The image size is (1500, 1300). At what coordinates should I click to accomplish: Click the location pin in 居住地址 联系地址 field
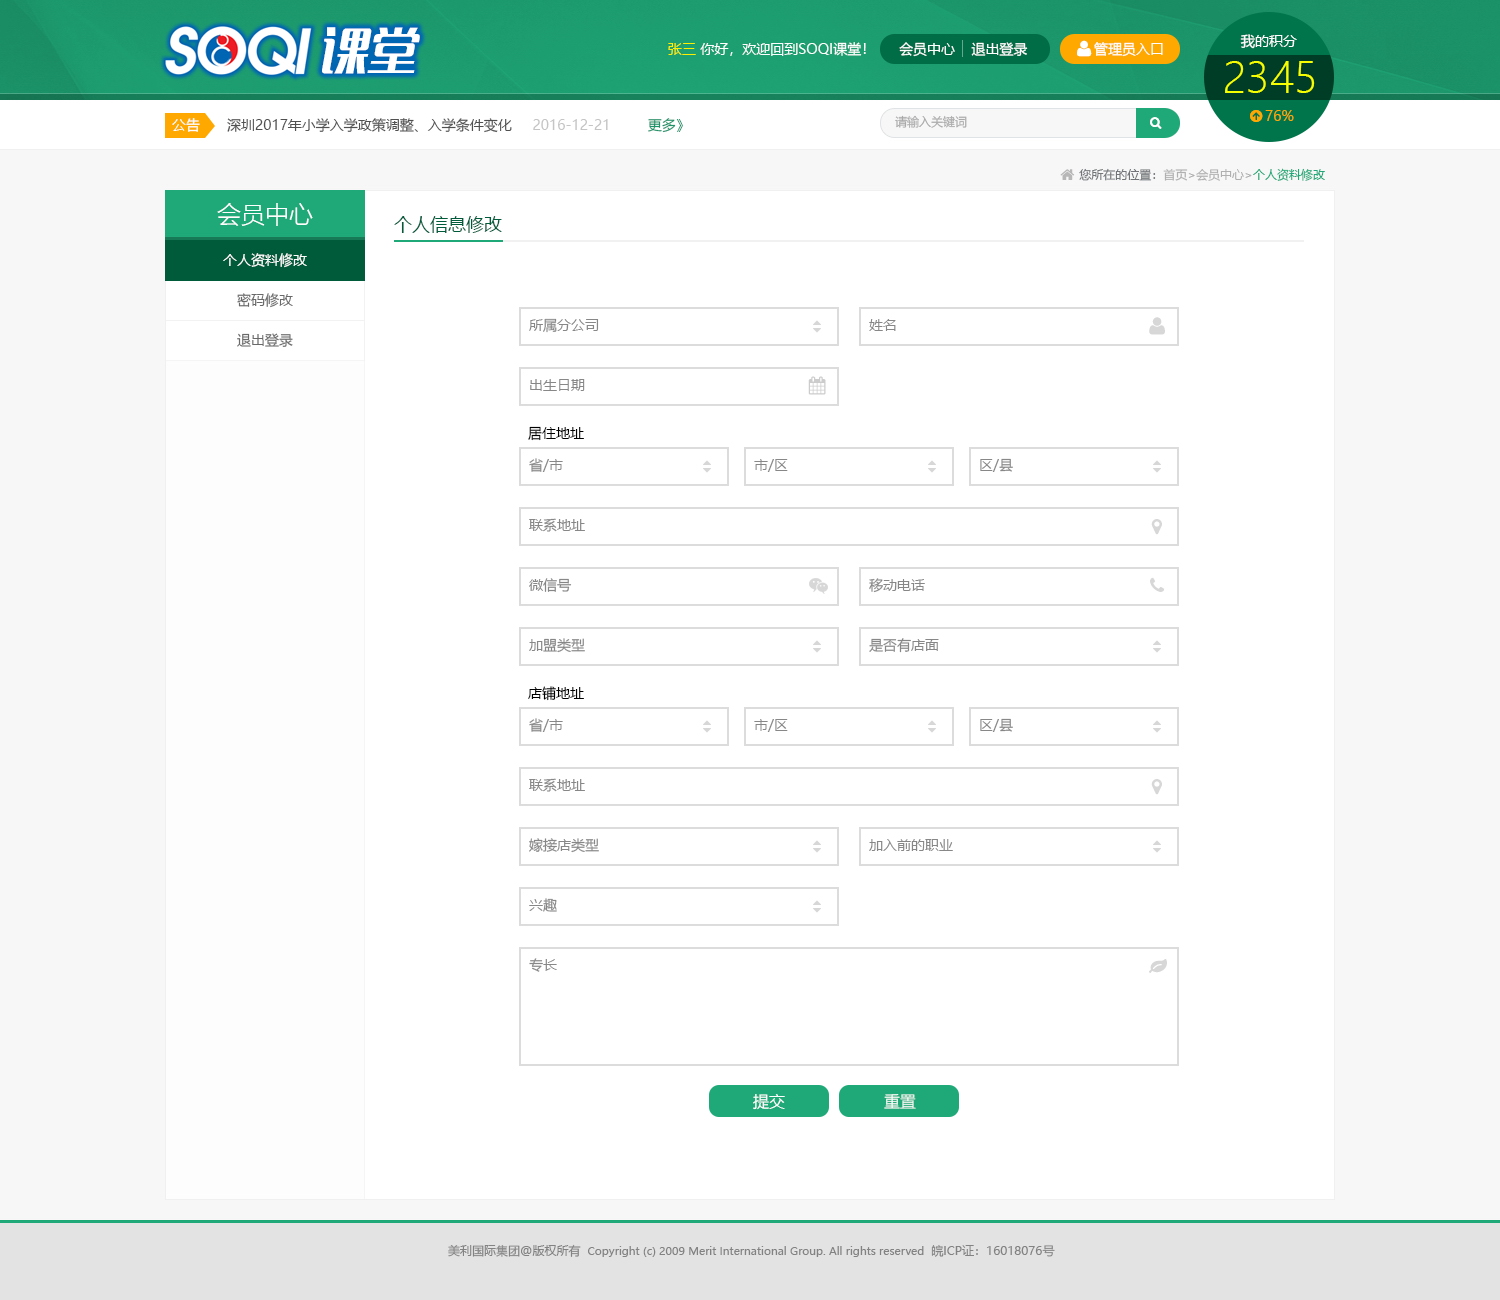pos(1157,526)
